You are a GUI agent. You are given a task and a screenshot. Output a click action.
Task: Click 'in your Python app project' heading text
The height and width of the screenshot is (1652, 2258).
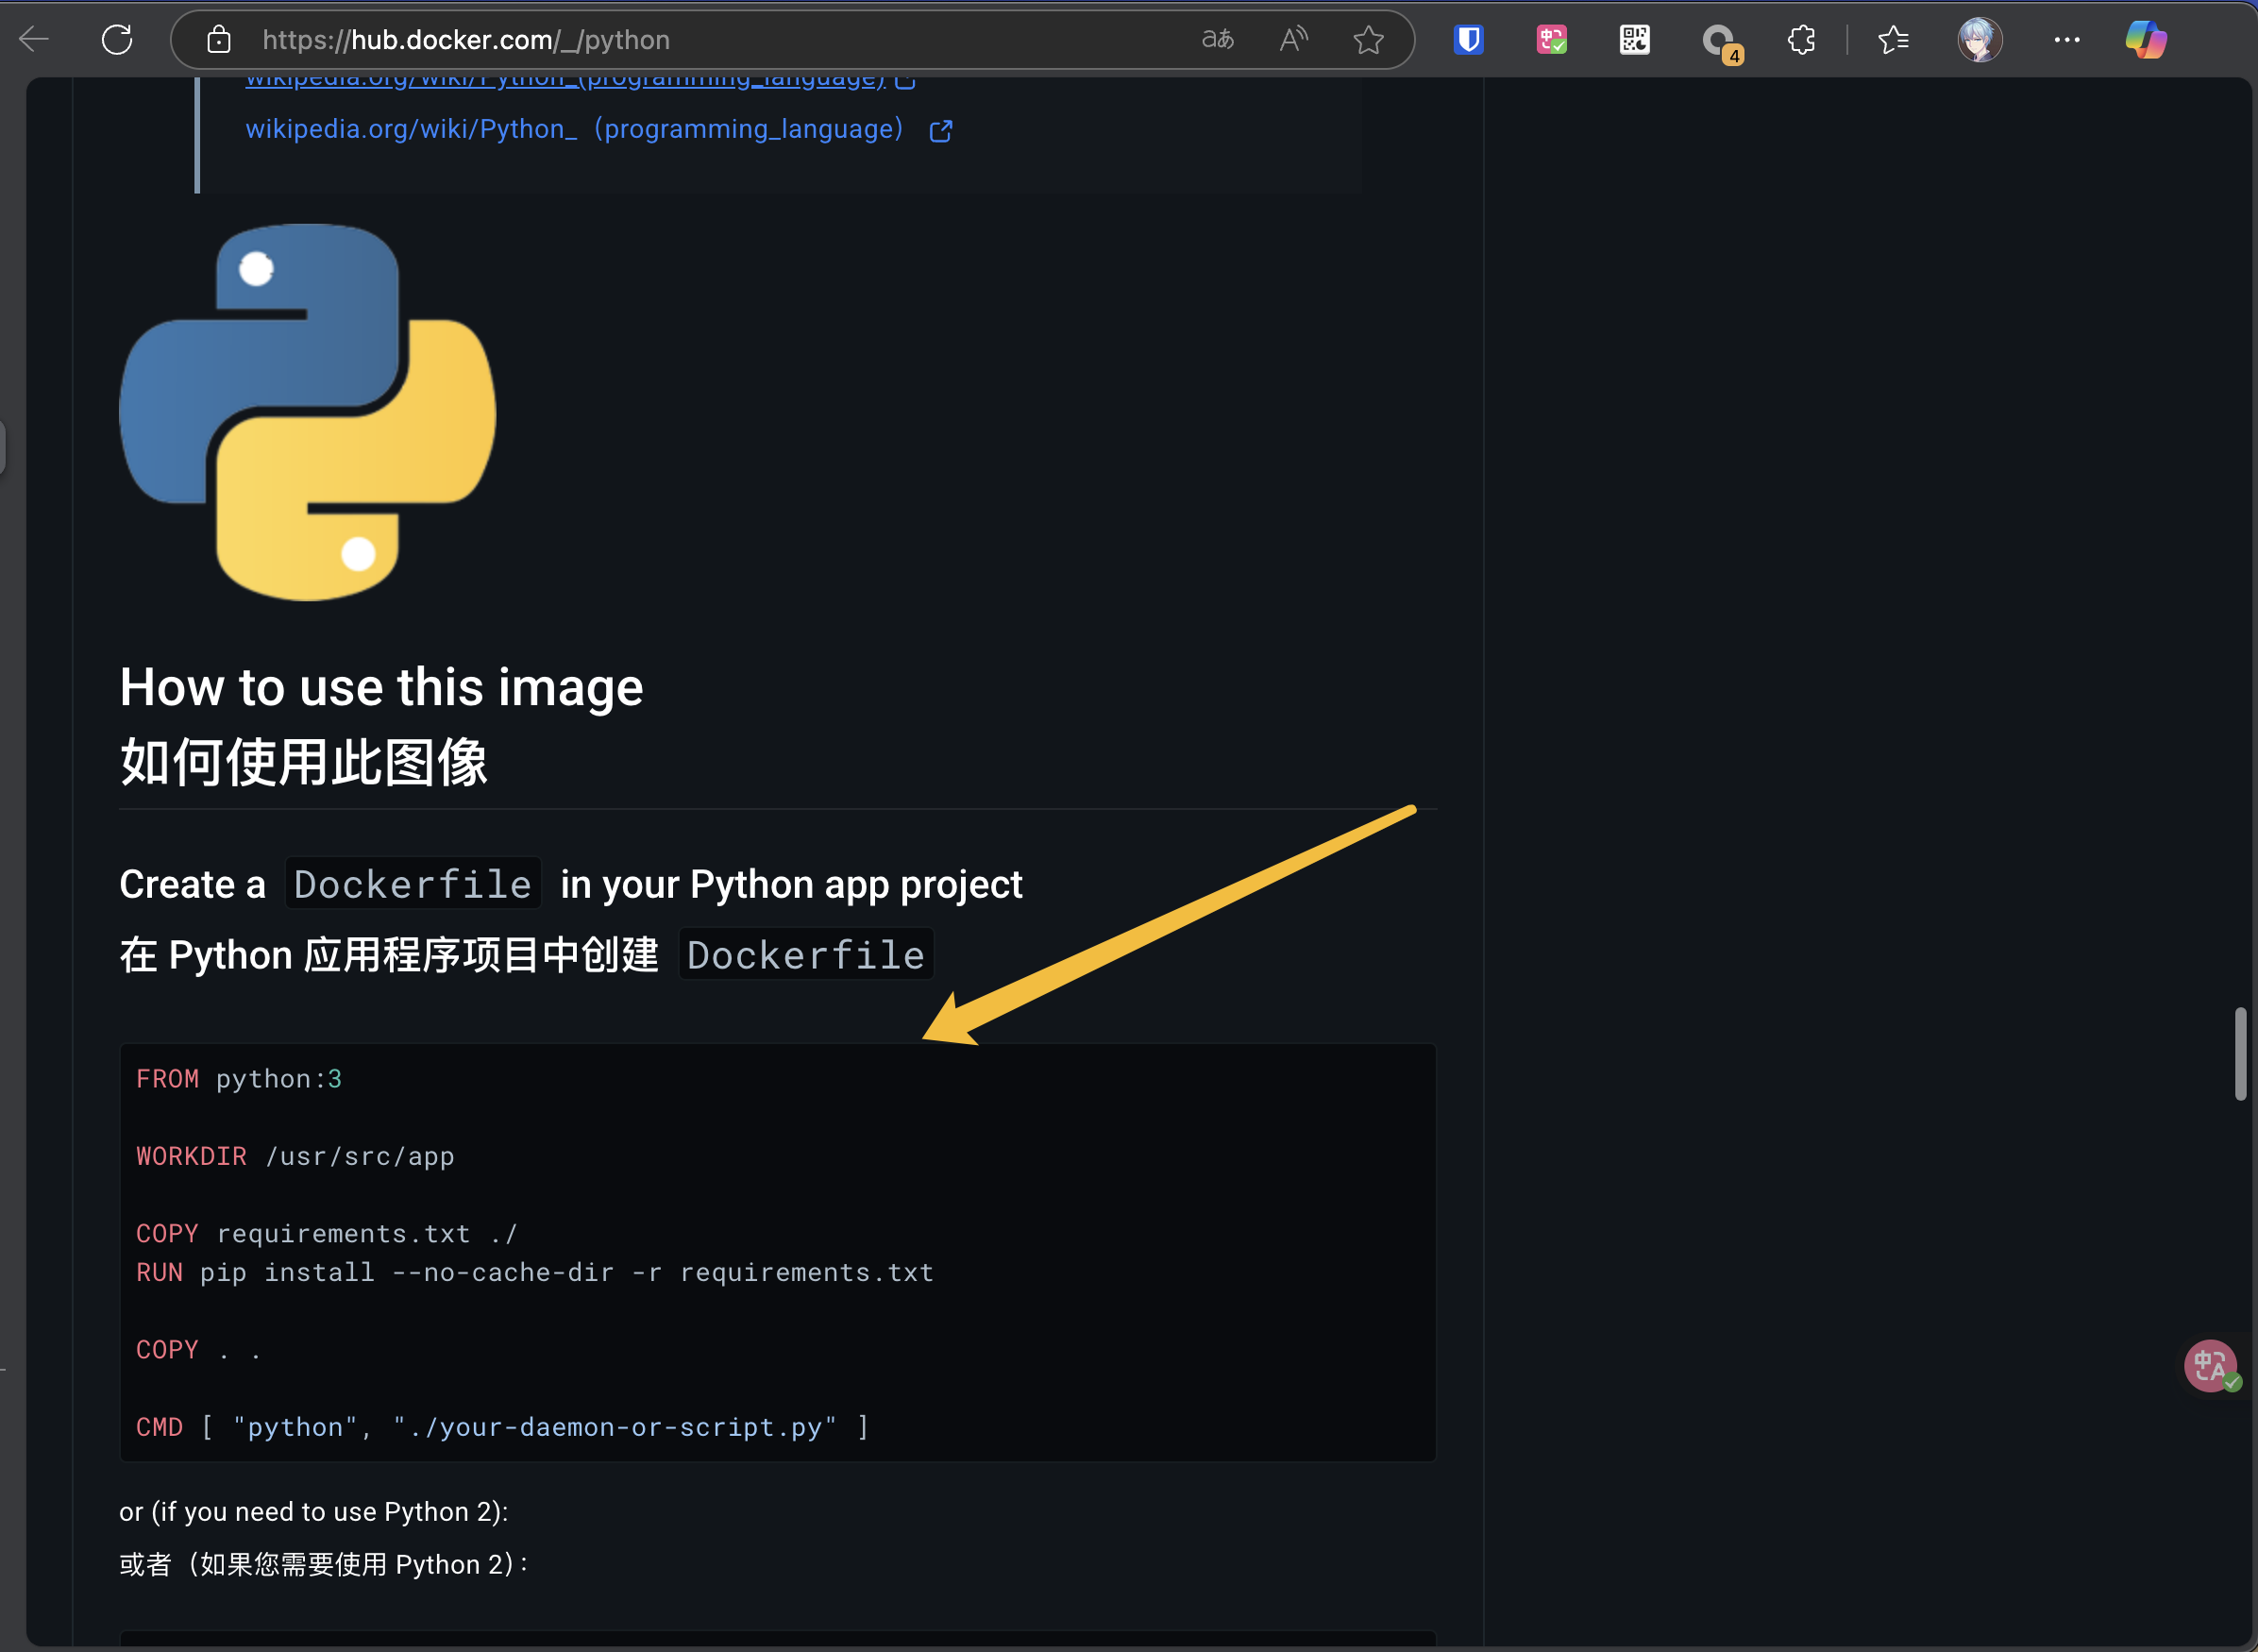coord(791,884)
